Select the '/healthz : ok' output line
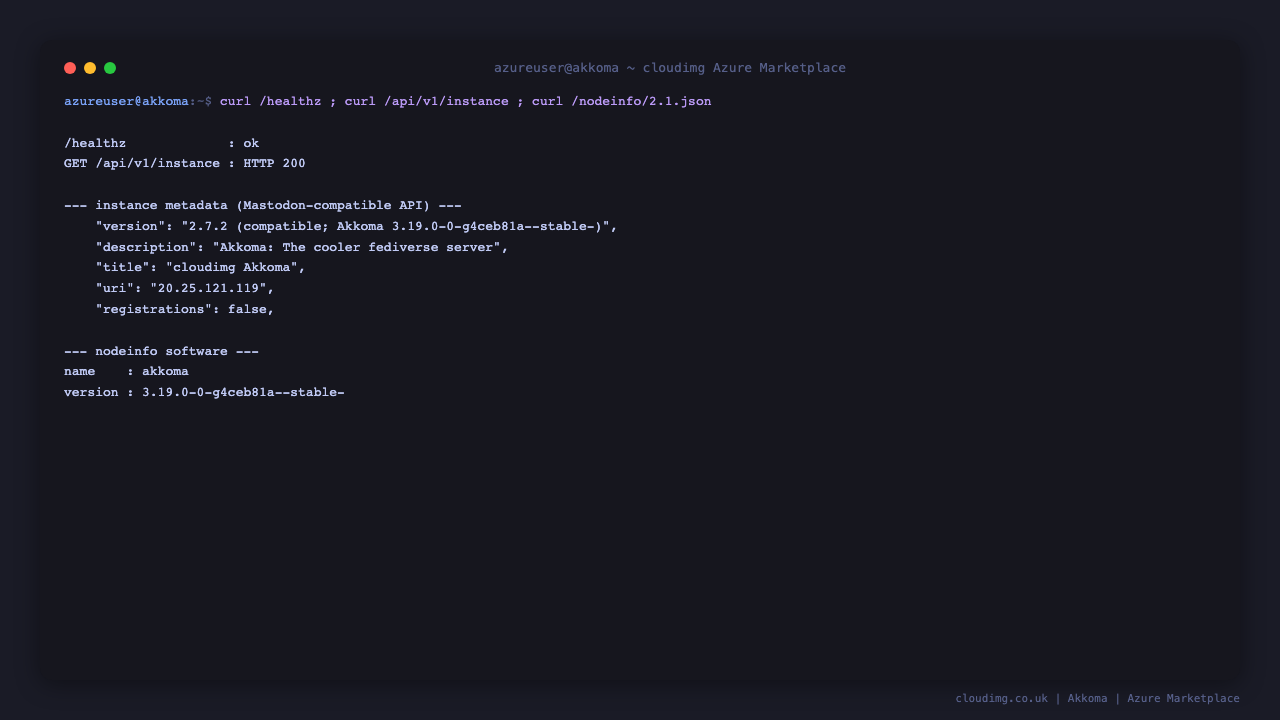Image resolution: width=1280 pixels, height=720 pixels. [162, 143]
